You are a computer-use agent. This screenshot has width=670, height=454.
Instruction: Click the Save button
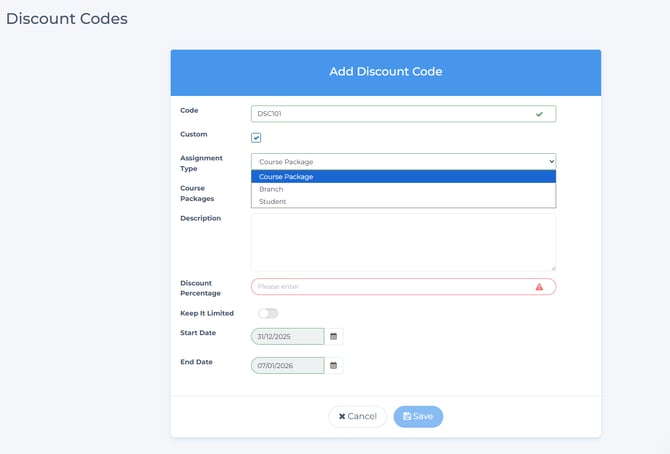(418, 416)
